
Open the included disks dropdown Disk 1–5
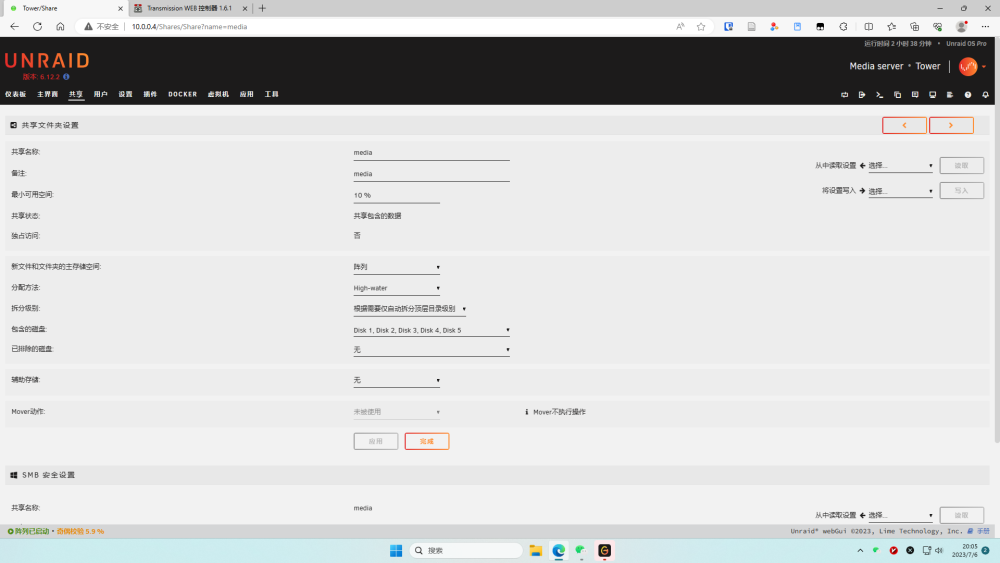(x=432, y=330)
